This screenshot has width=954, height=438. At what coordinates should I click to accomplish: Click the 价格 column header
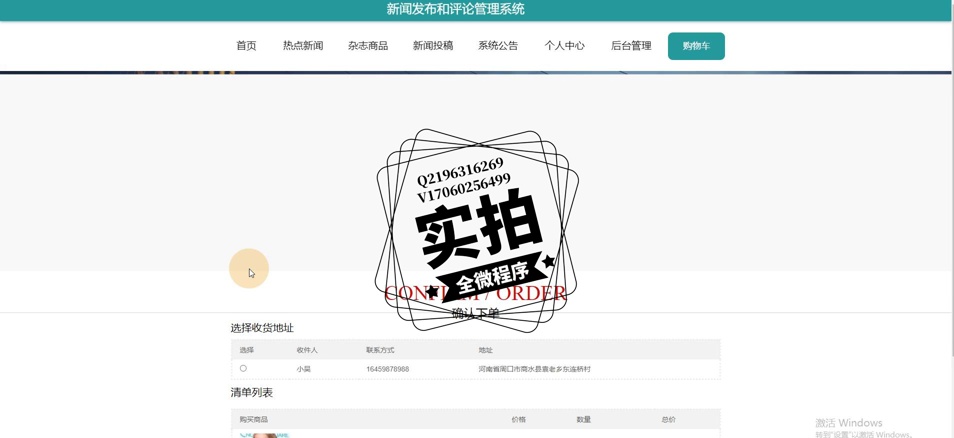pos(518,419)
